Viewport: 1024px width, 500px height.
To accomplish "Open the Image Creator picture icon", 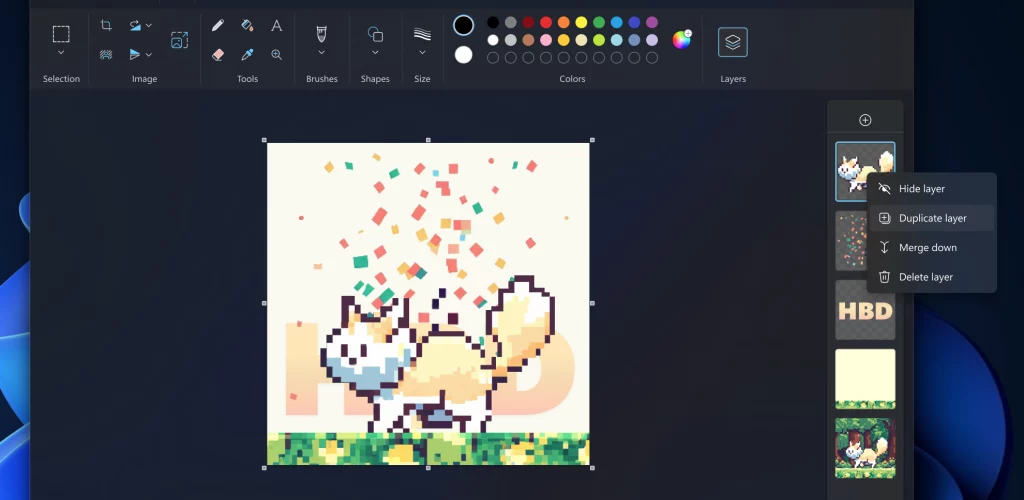I will pyautogui.click(x=179, y=40).
